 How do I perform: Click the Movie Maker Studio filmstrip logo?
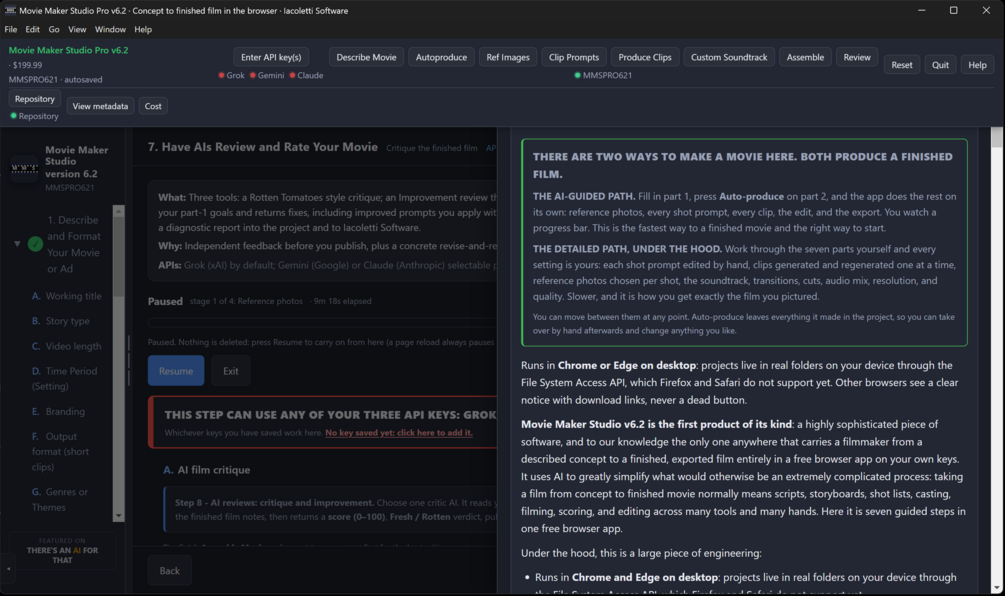tap(24, 168)
